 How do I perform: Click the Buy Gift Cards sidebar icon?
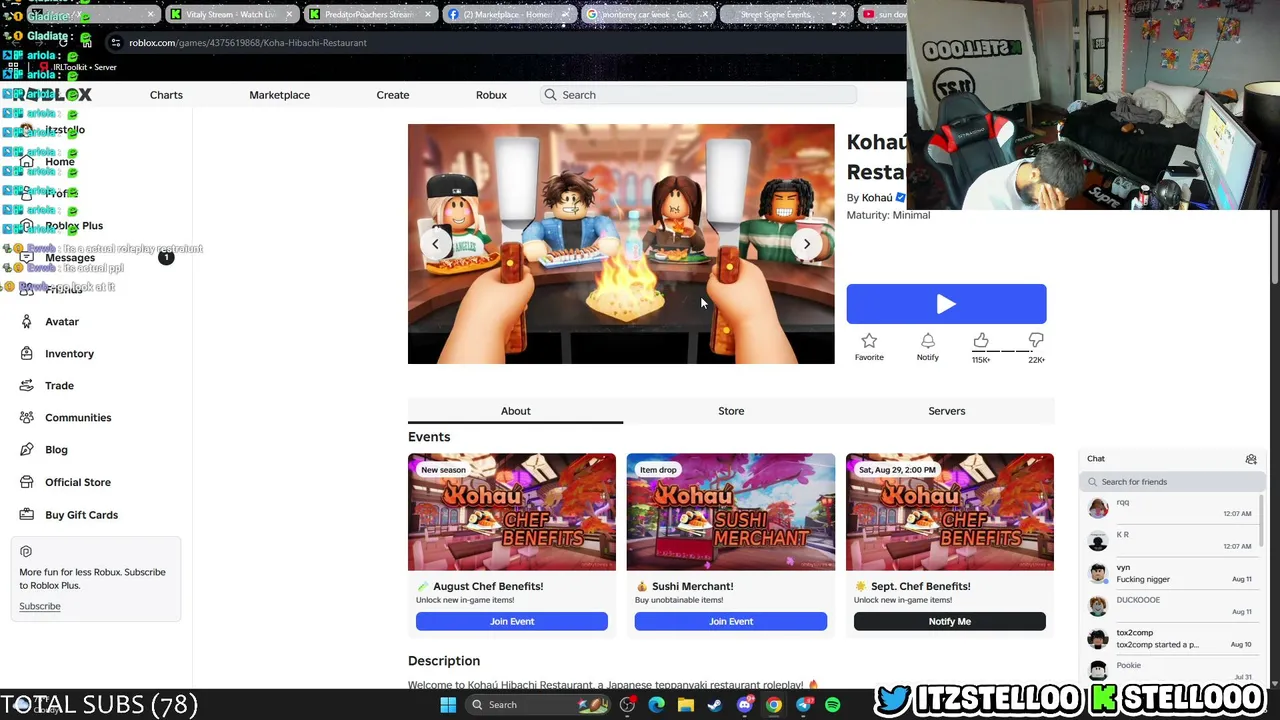point(27,514)
